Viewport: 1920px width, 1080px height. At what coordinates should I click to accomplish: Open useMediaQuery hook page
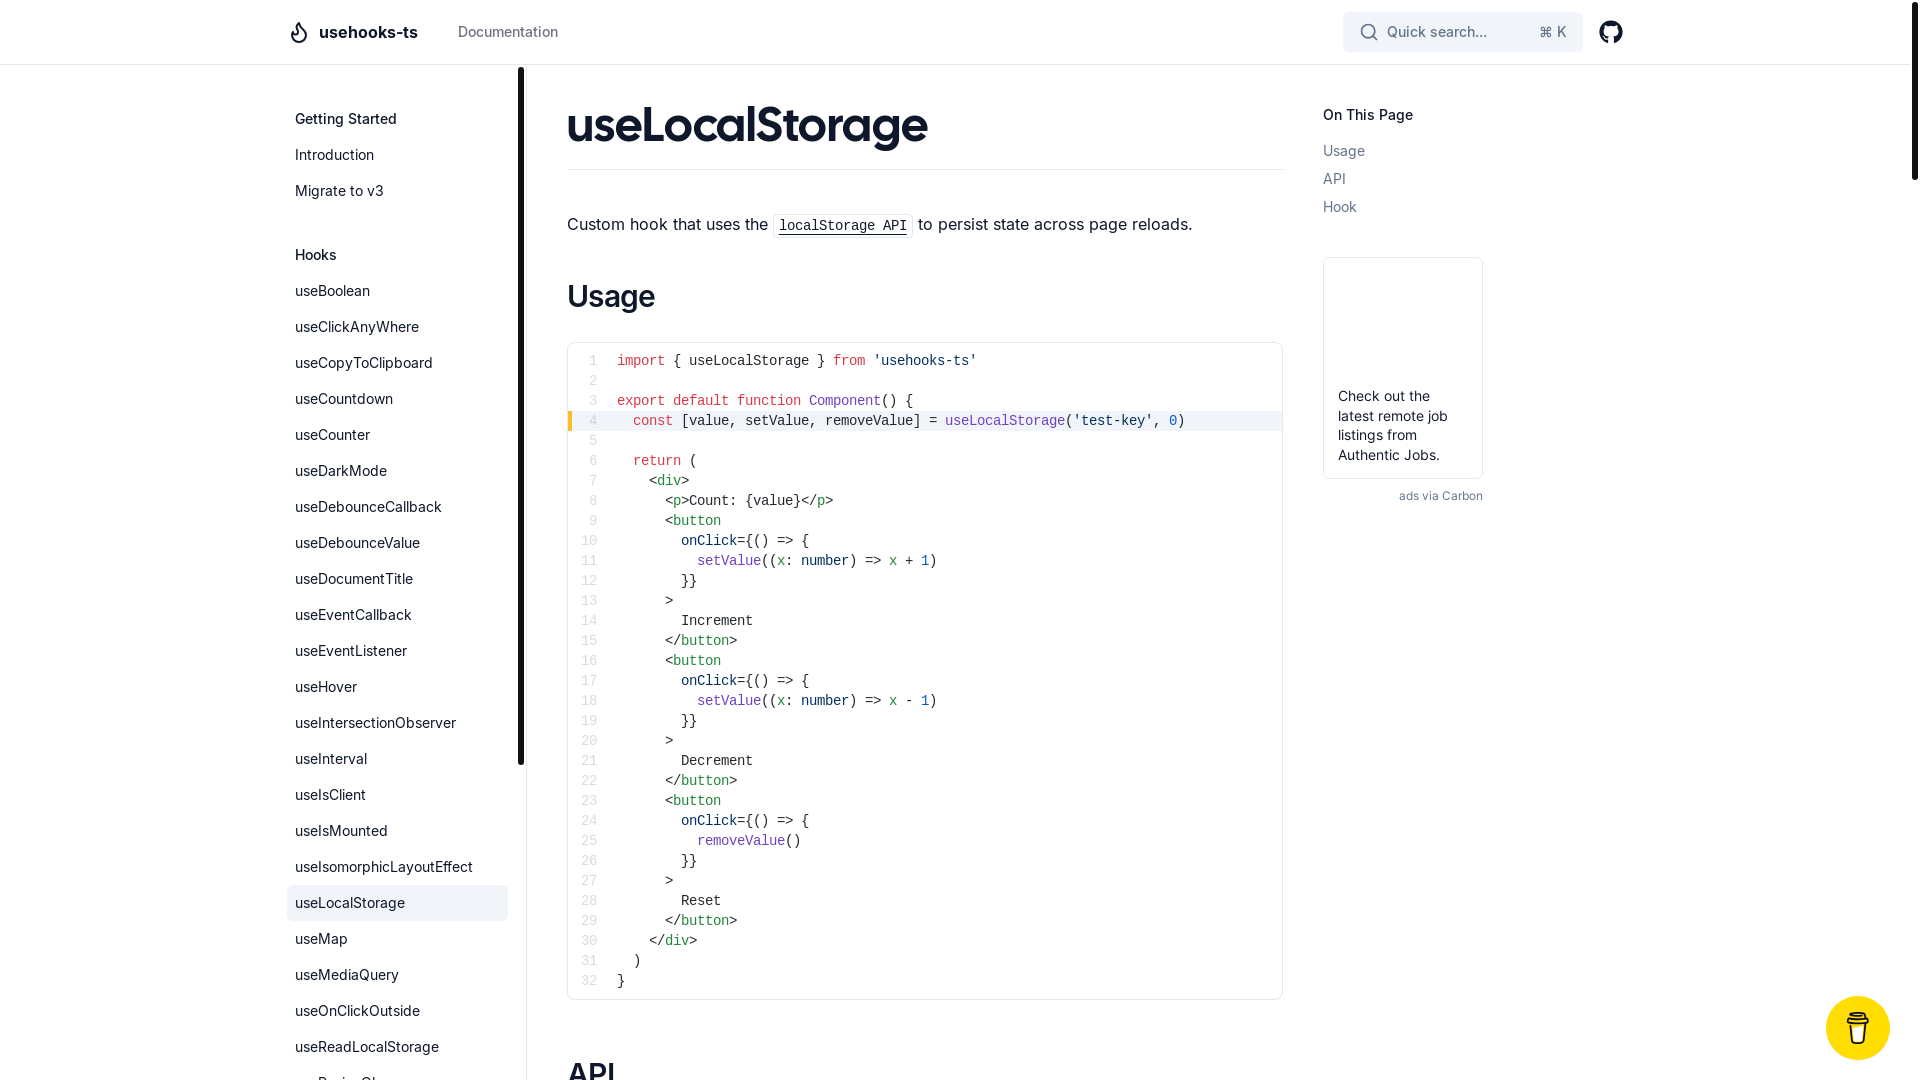click(397, 975)
